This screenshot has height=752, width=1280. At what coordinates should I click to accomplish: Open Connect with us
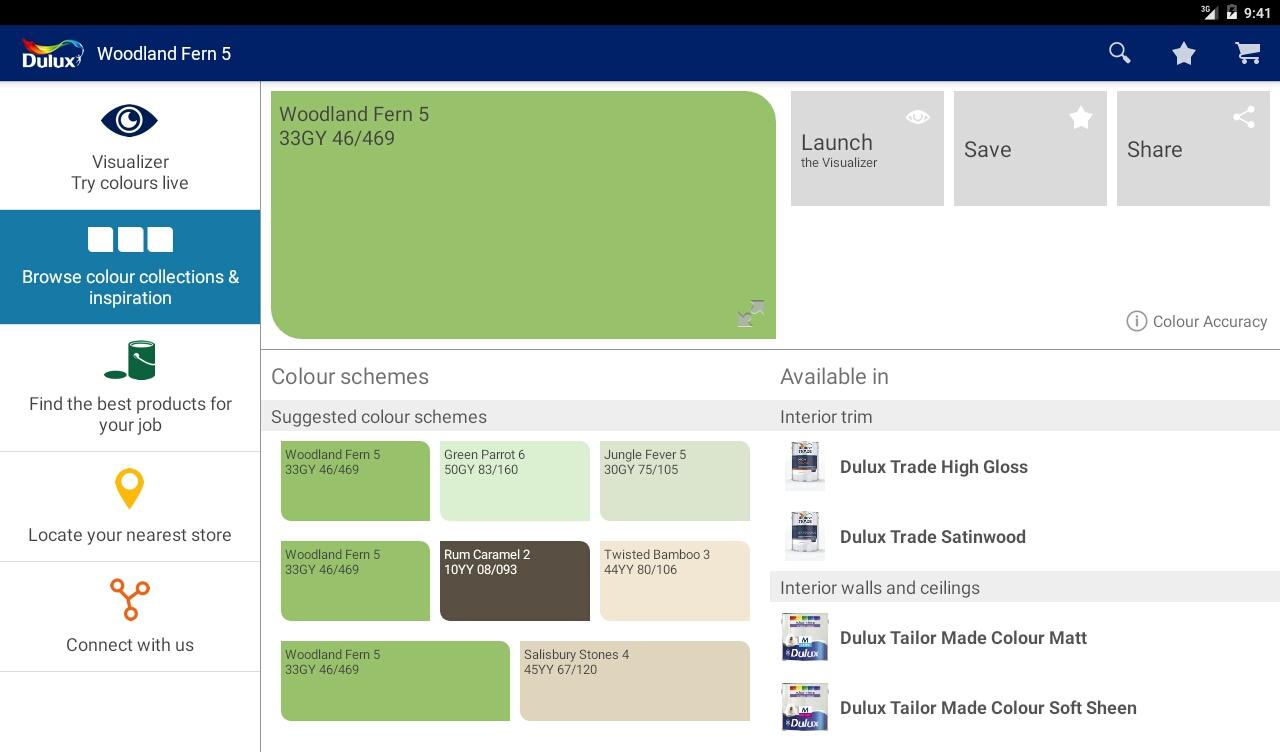[x=130, y=617]
